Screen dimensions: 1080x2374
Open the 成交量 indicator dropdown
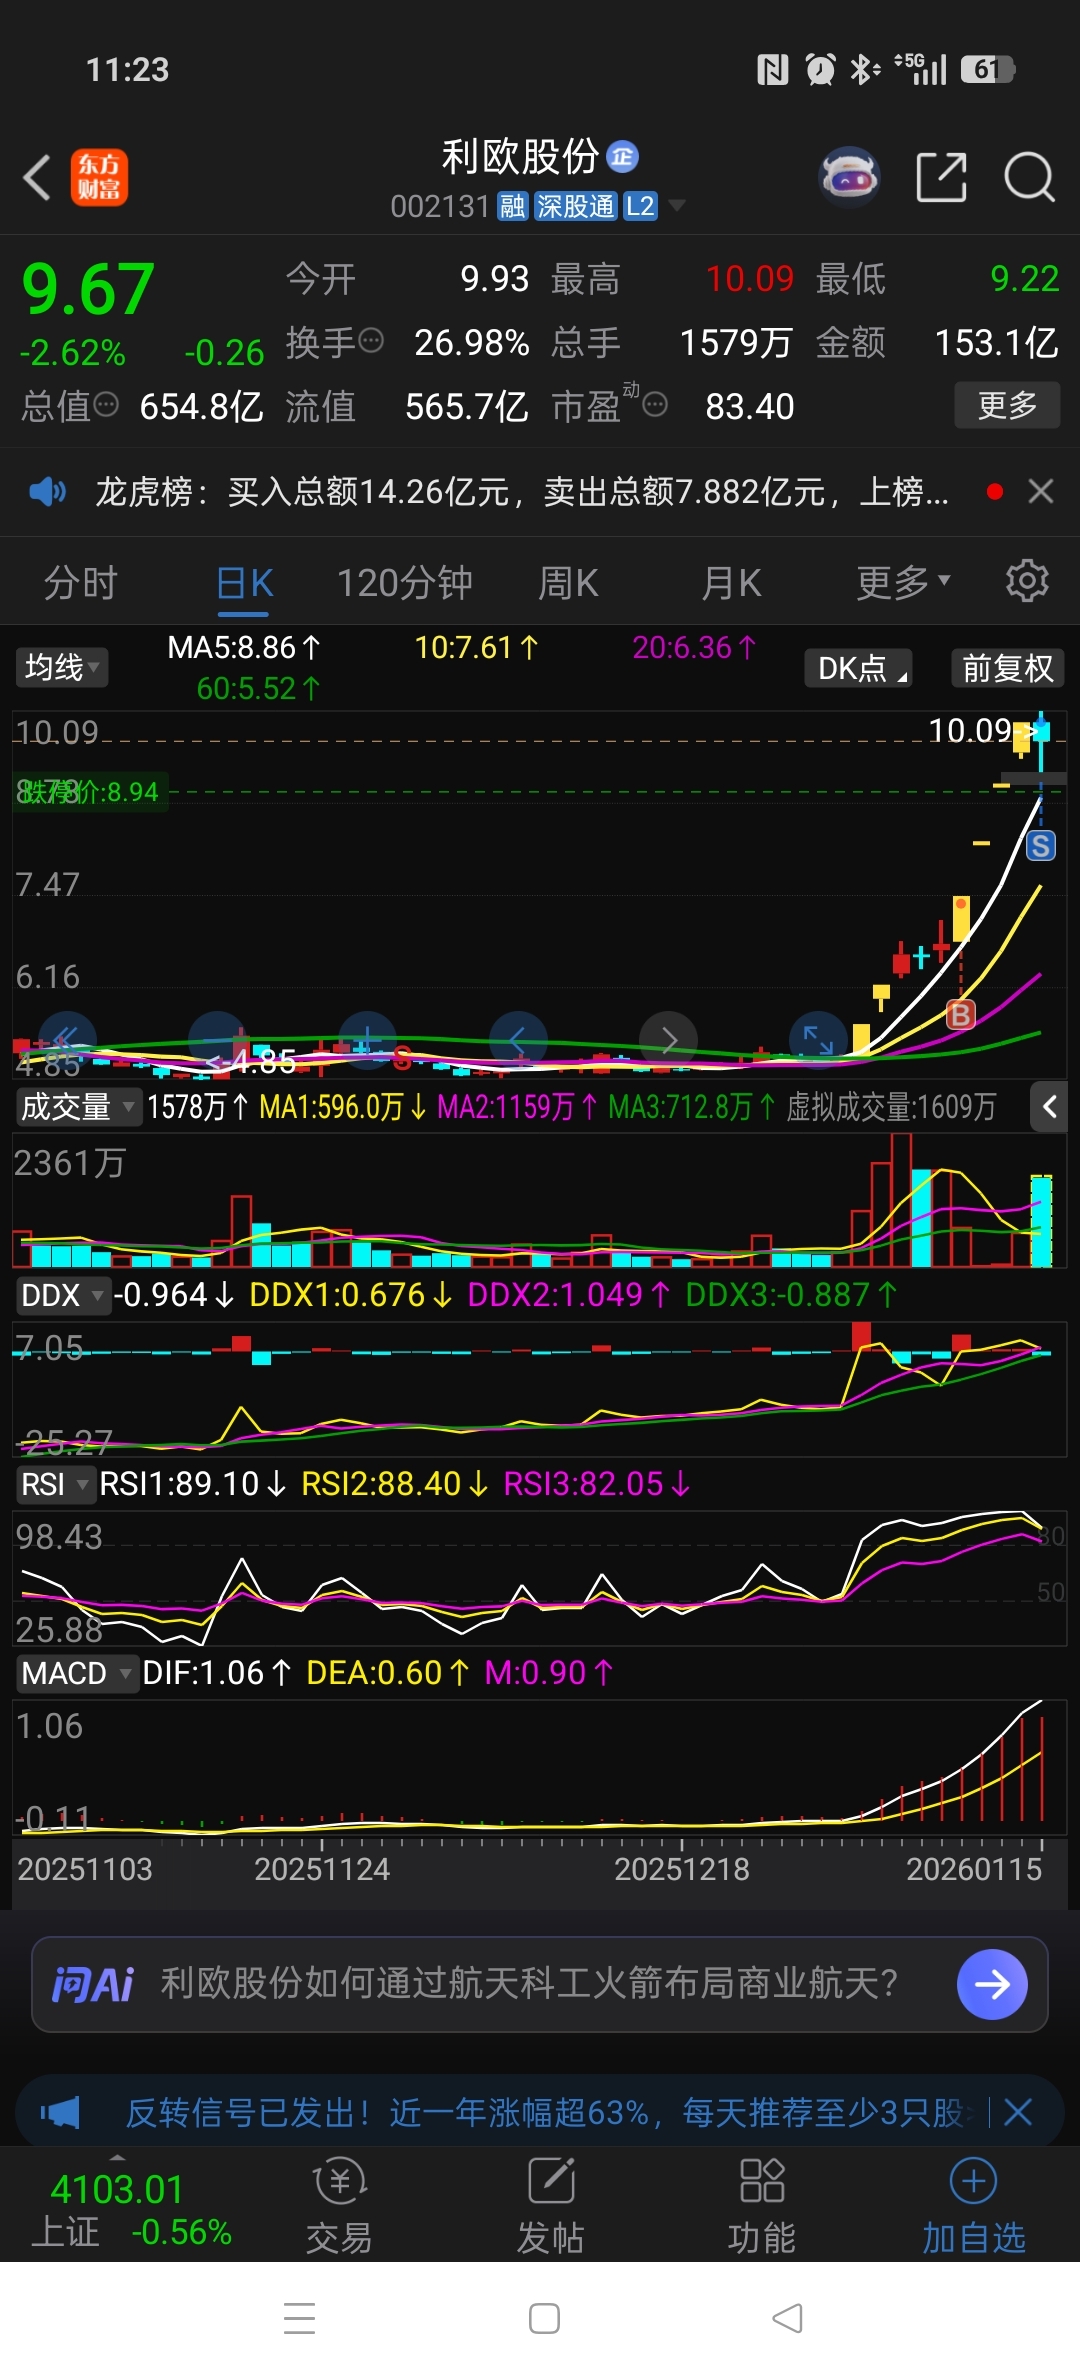pyautogui.click(x=77, y=1107)
